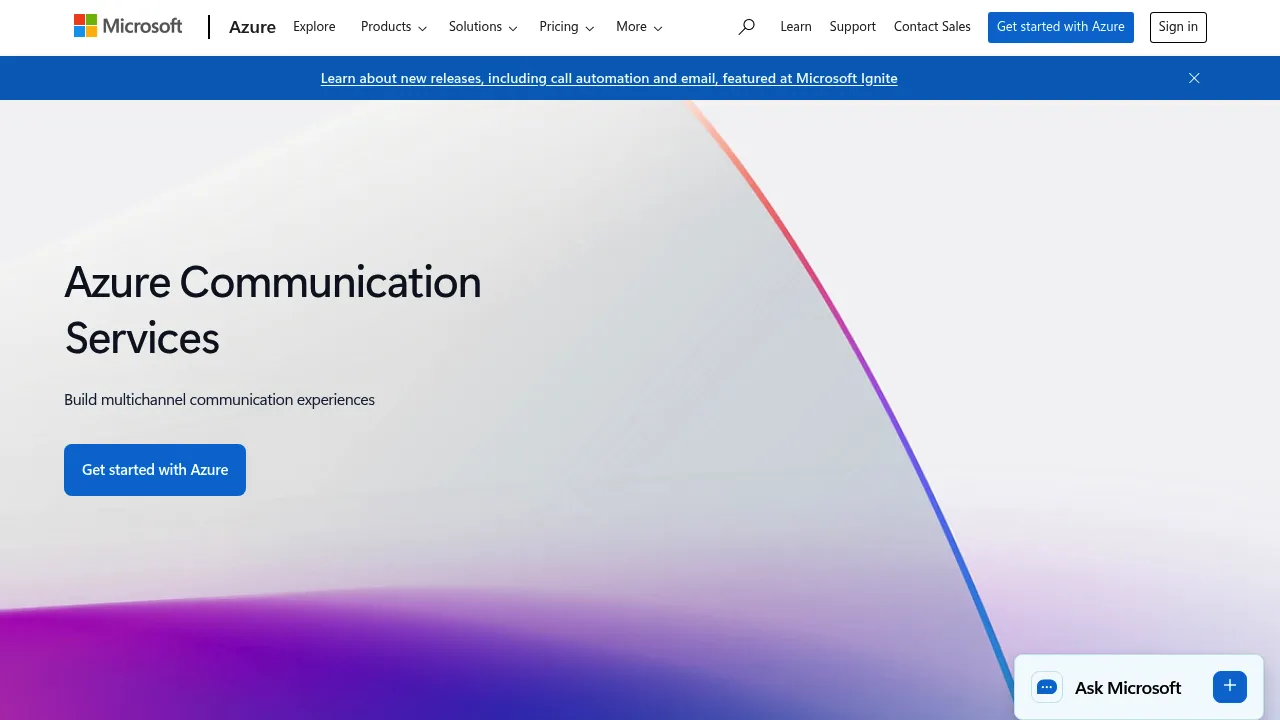1280x720 pixels.
Task: Expand the Ask Microsoft plus button
Action: tap(1230, 686)
